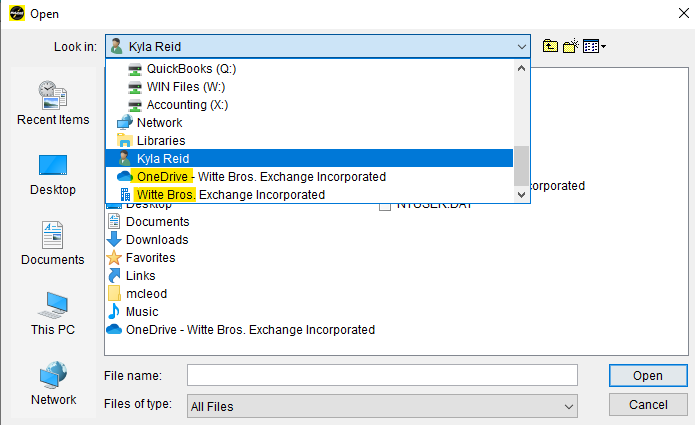Click the Open button
The width and height of the screenshot is (695, 425).
point(648,375)
